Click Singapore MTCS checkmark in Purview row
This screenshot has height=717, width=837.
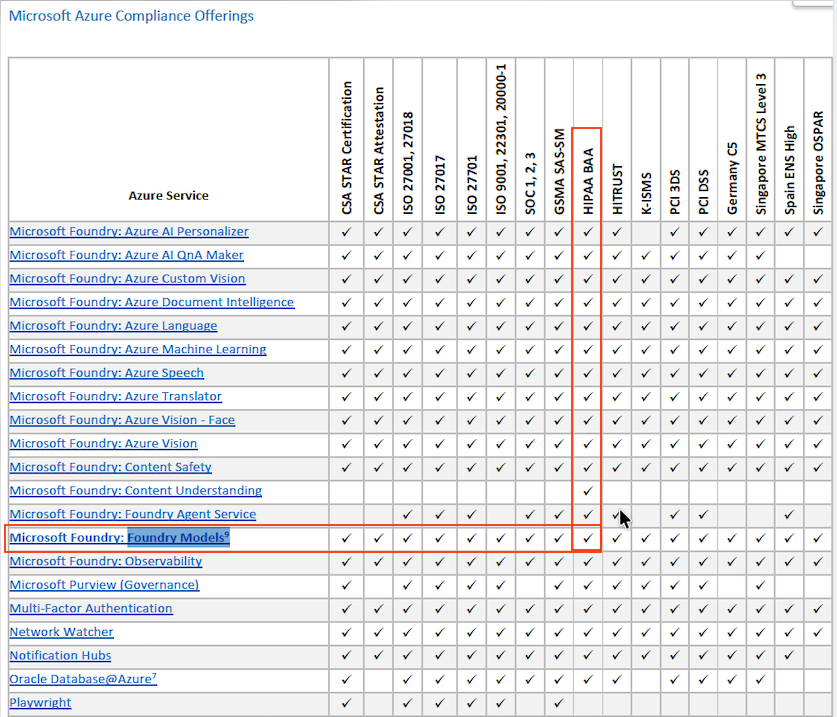pos(761,585)
